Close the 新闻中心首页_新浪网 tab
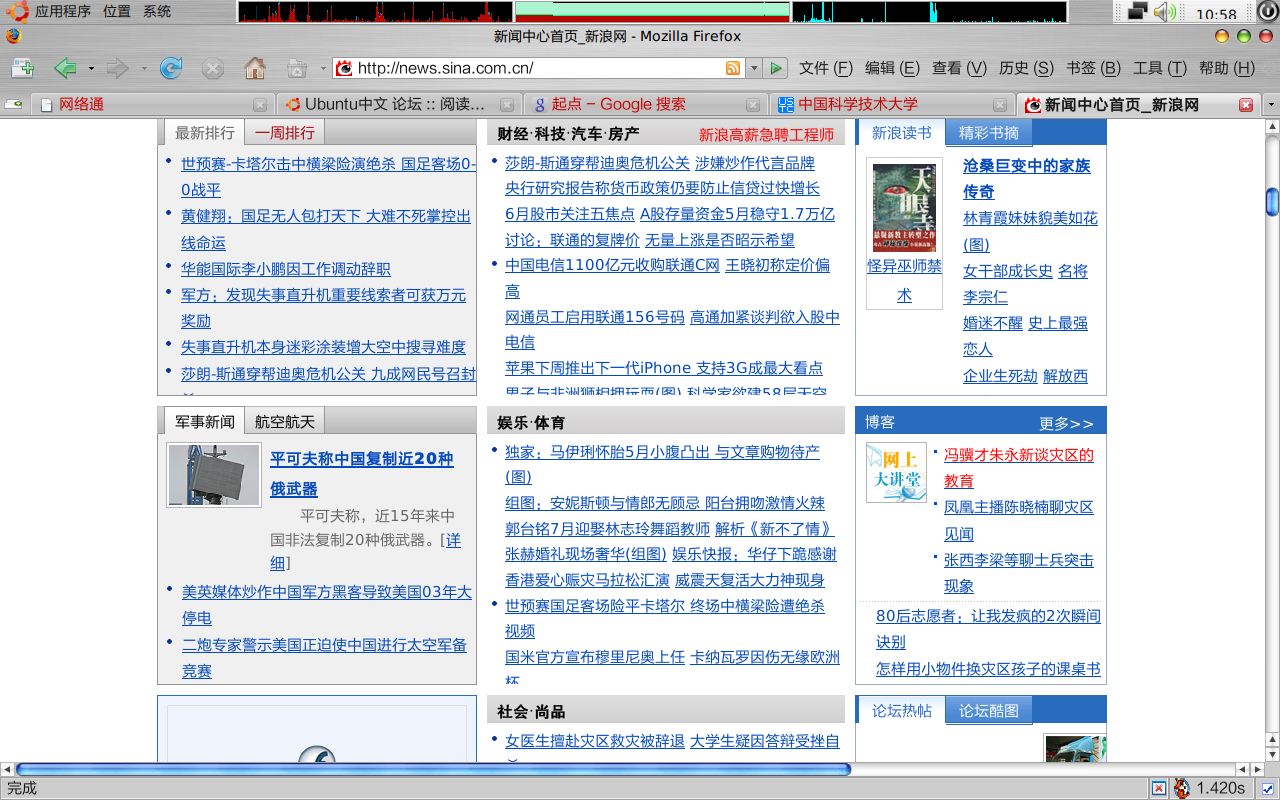The width and height of the screenshot is (1280, 800). [1246, 104]
